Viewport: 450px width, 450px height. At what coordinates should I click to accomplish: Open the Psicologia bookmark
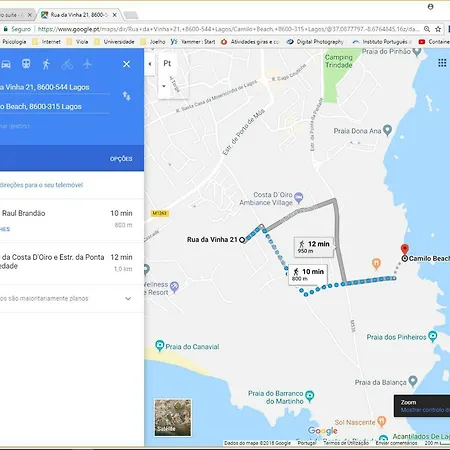tap(14, 42)
